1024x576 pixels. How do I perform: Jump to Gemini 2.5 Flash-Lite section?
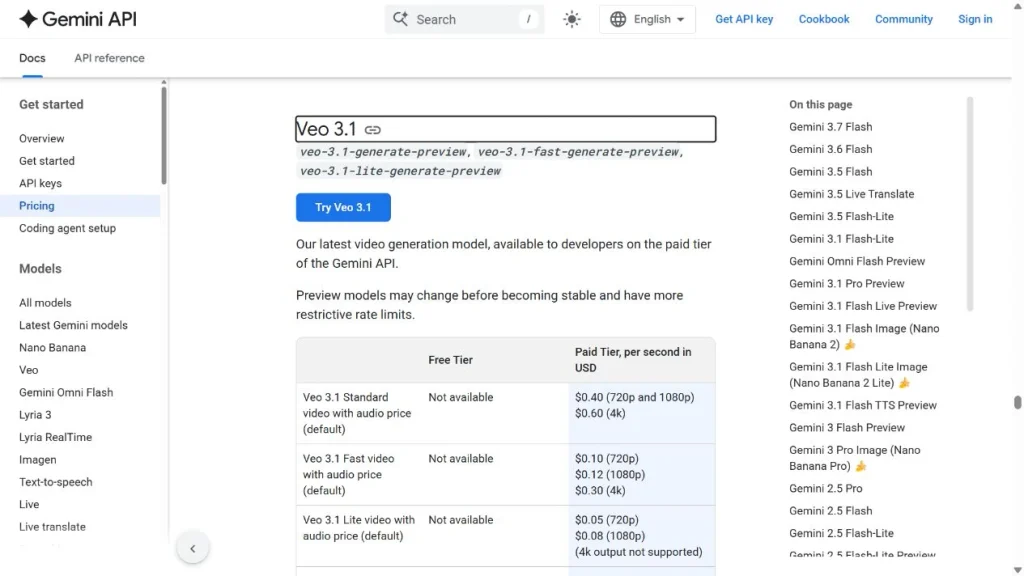coord(841,534)
